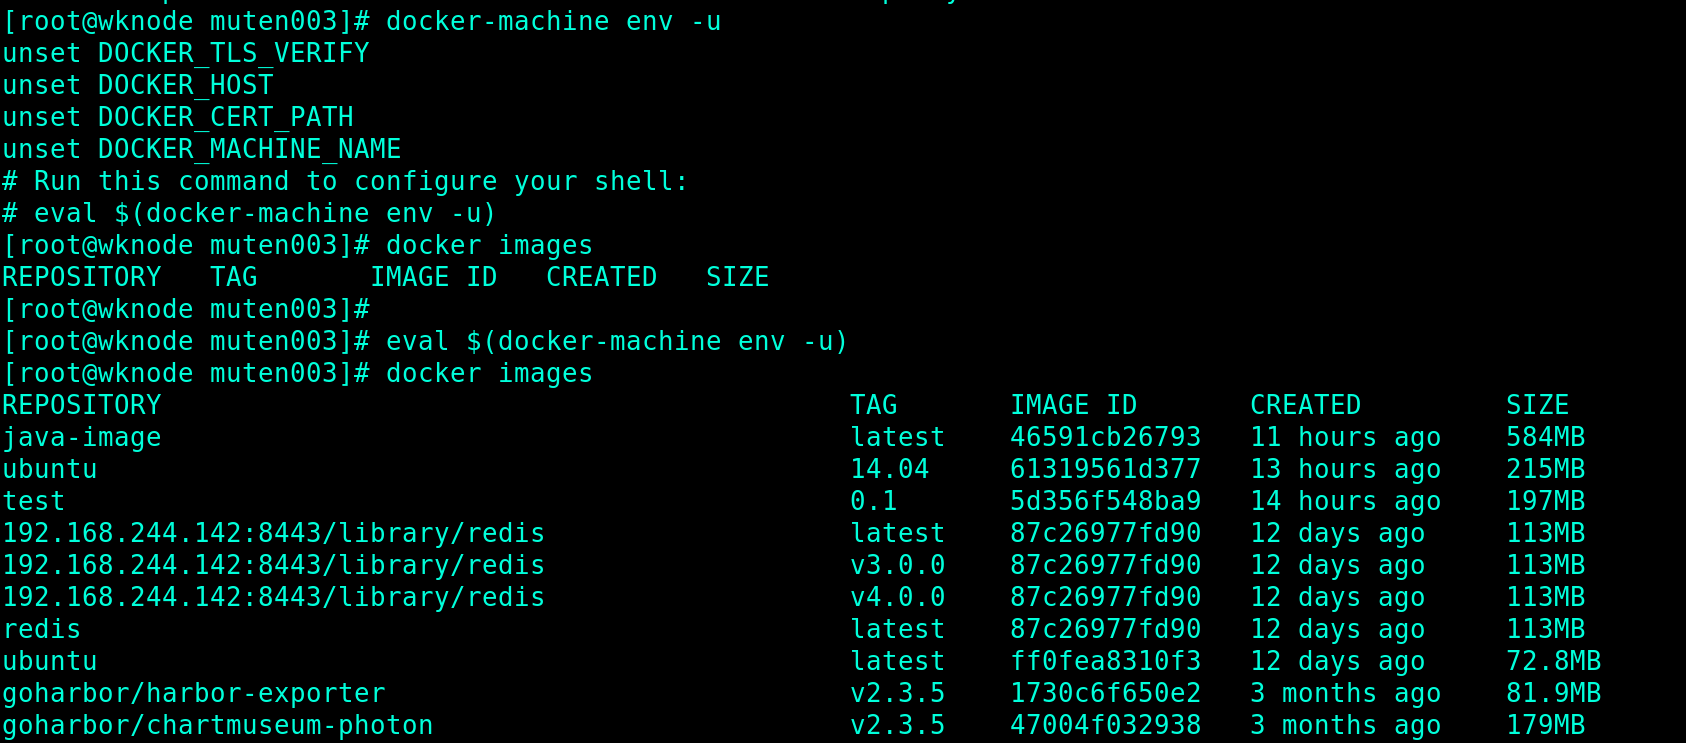Click the 584MB size value
Screen dimensions: 1686x743
(x=1545, y=438)
